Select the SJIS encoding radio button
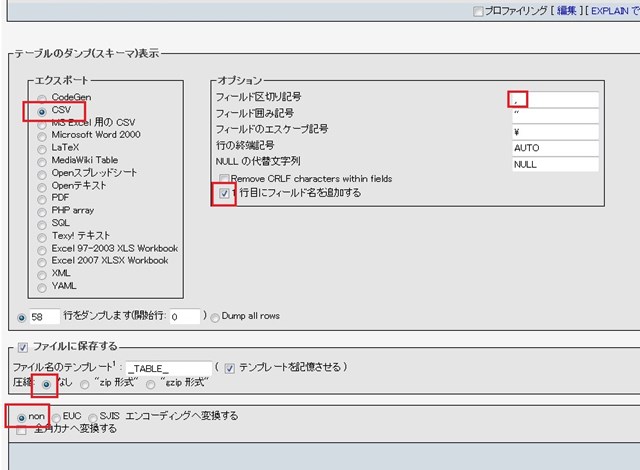The image size is (640, 470). [95, 416]
